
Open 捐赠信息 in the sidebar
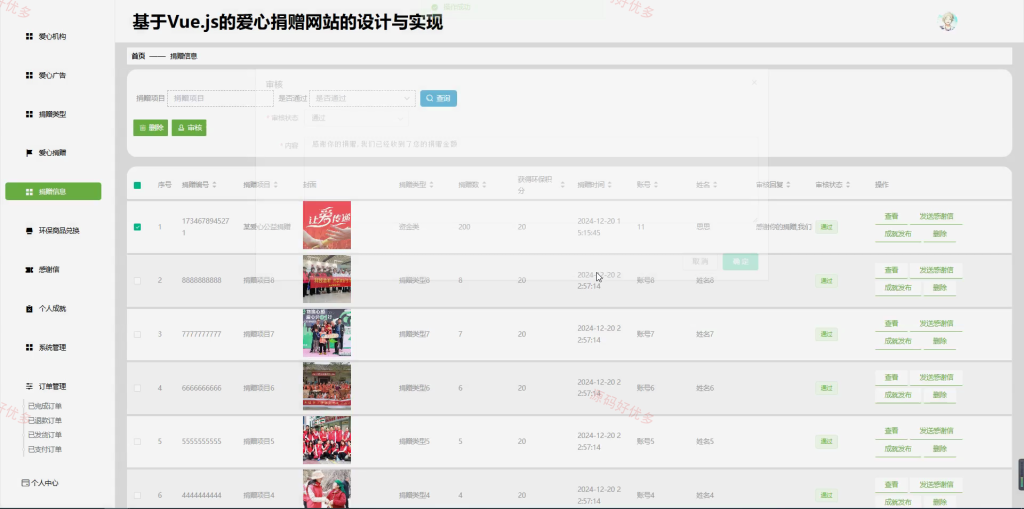[x=53, y=191]
